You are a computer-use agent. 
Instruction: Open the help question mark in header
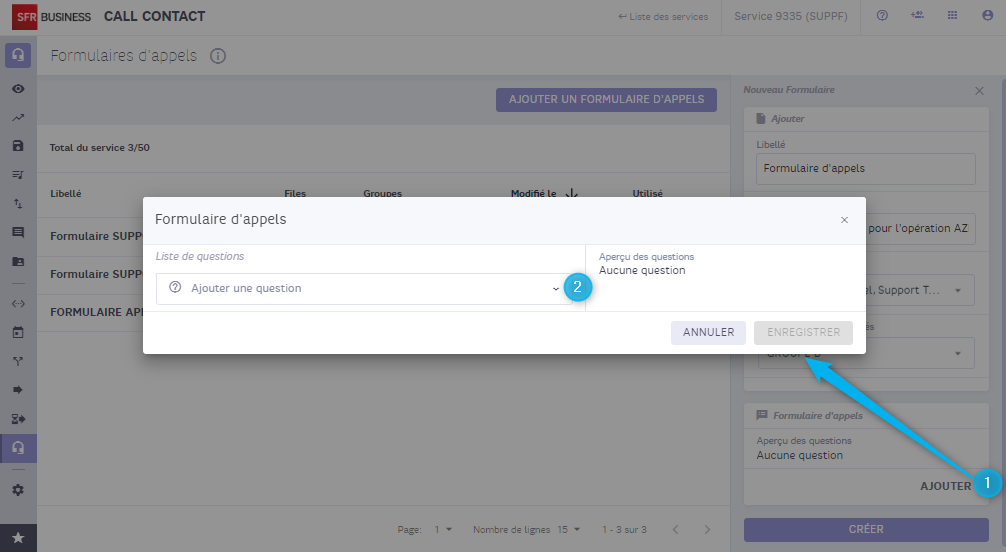[882, 15]
